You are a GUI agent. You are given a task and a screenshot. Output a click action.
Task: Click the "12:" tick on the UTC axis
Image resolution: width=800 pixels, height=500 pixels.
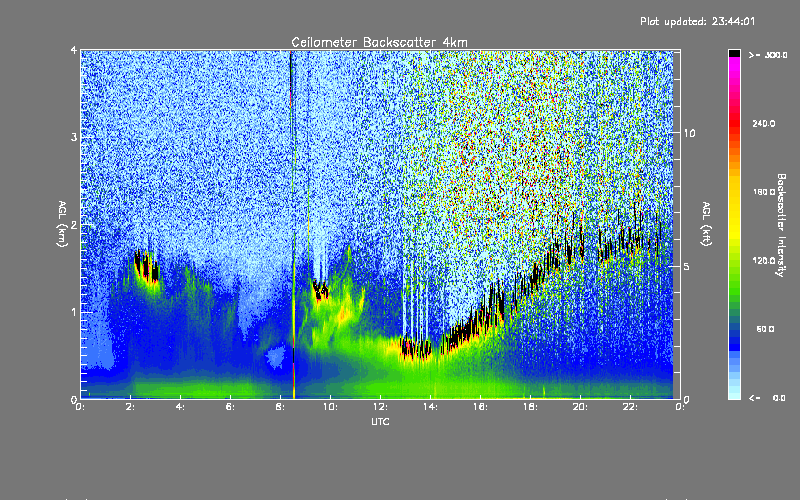click(x=380, y=407)
